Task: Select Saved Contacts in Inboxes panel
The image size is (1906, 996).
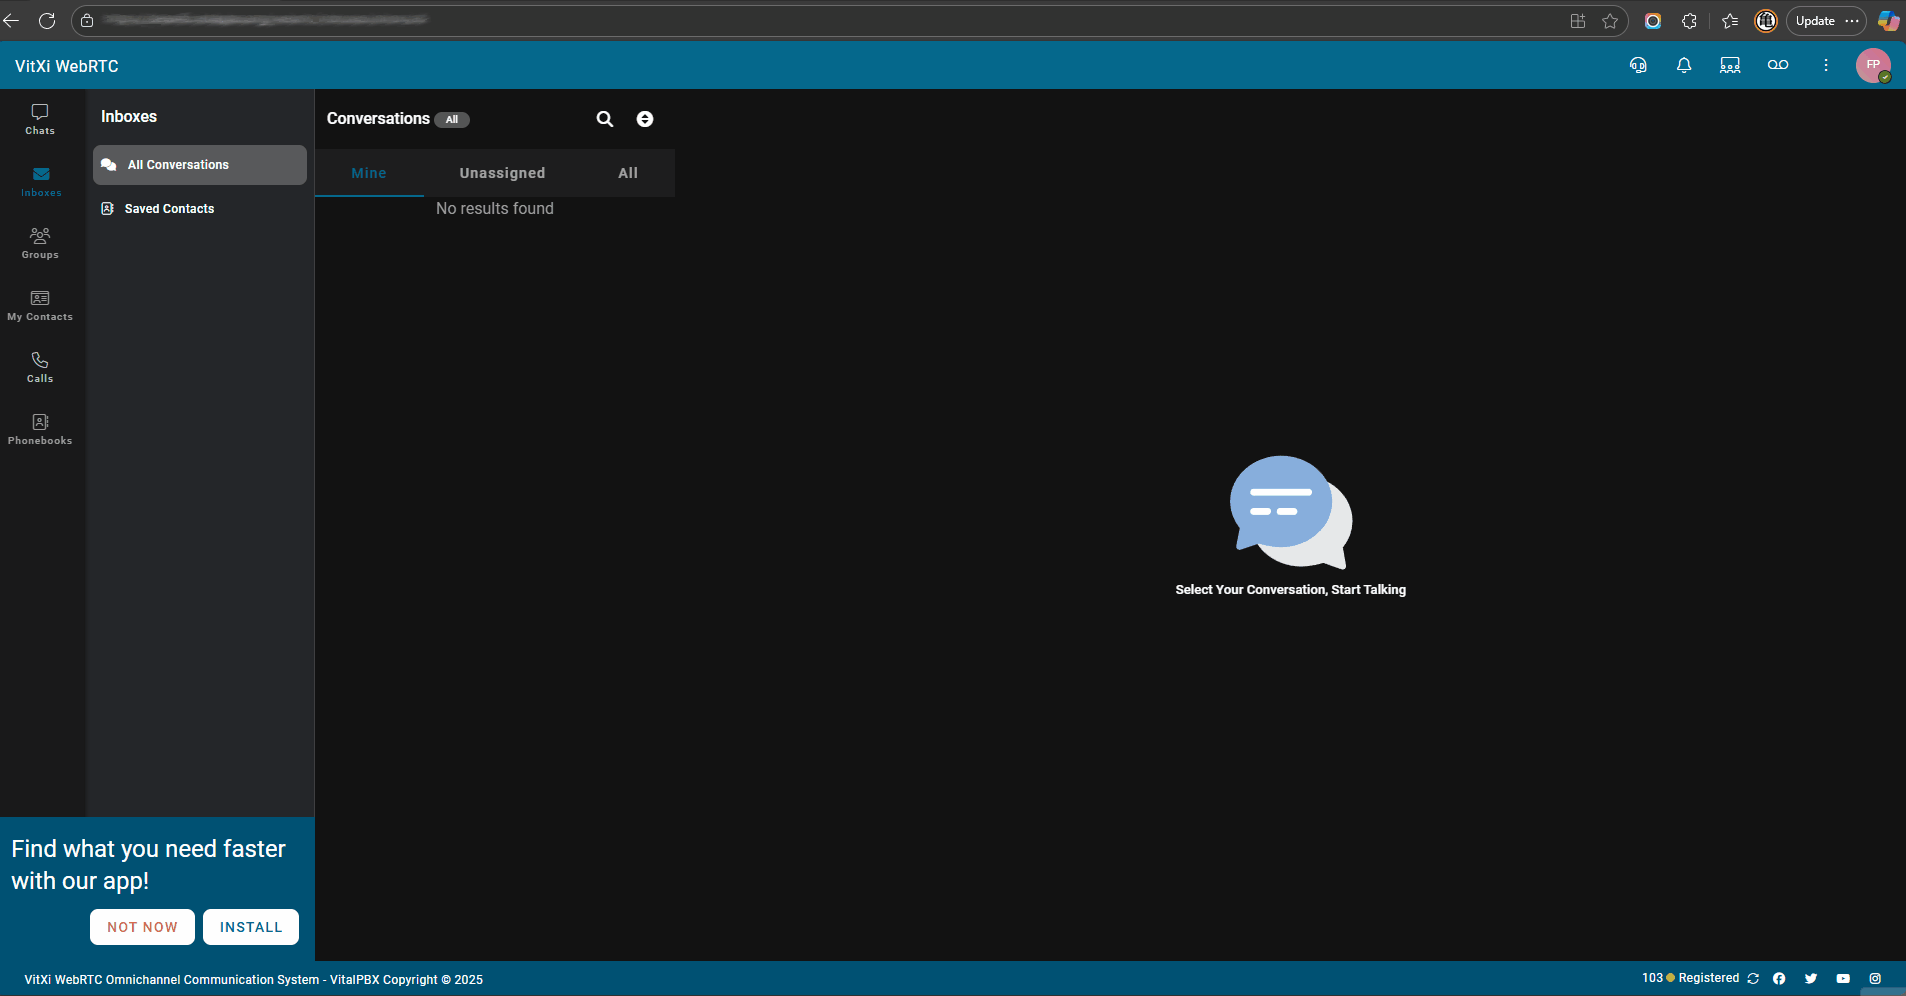Action: coord(169,209)
